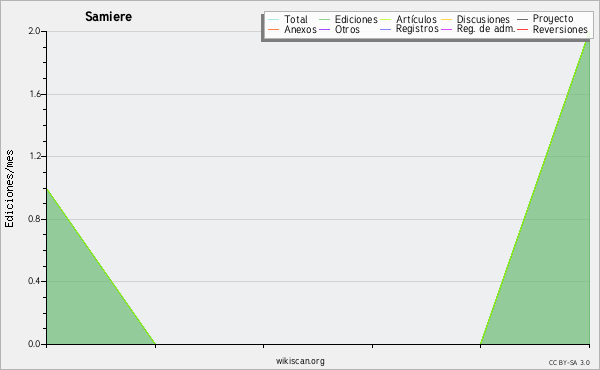Click the Total cyan line swatch
Image resolution: width=600 pixels, height=370 pixels.
[x=274, y=20]
